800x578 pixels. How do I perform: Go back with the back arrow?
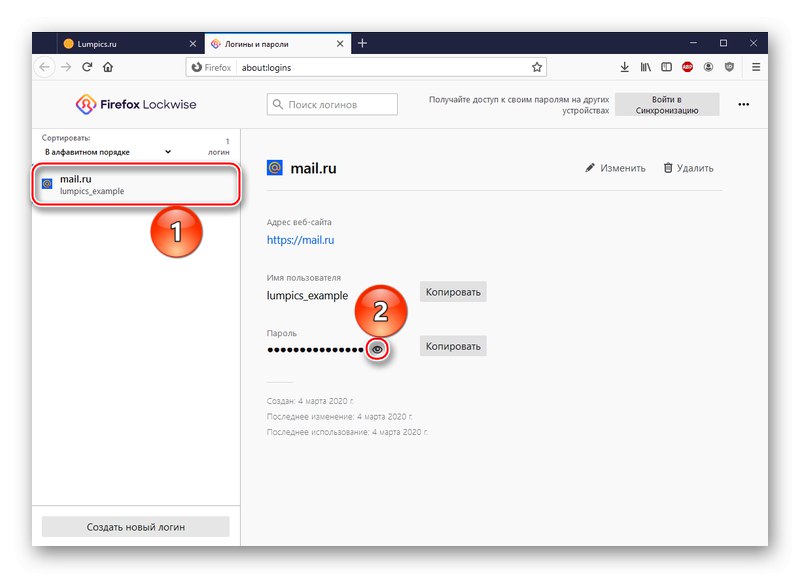click(45, 67)
